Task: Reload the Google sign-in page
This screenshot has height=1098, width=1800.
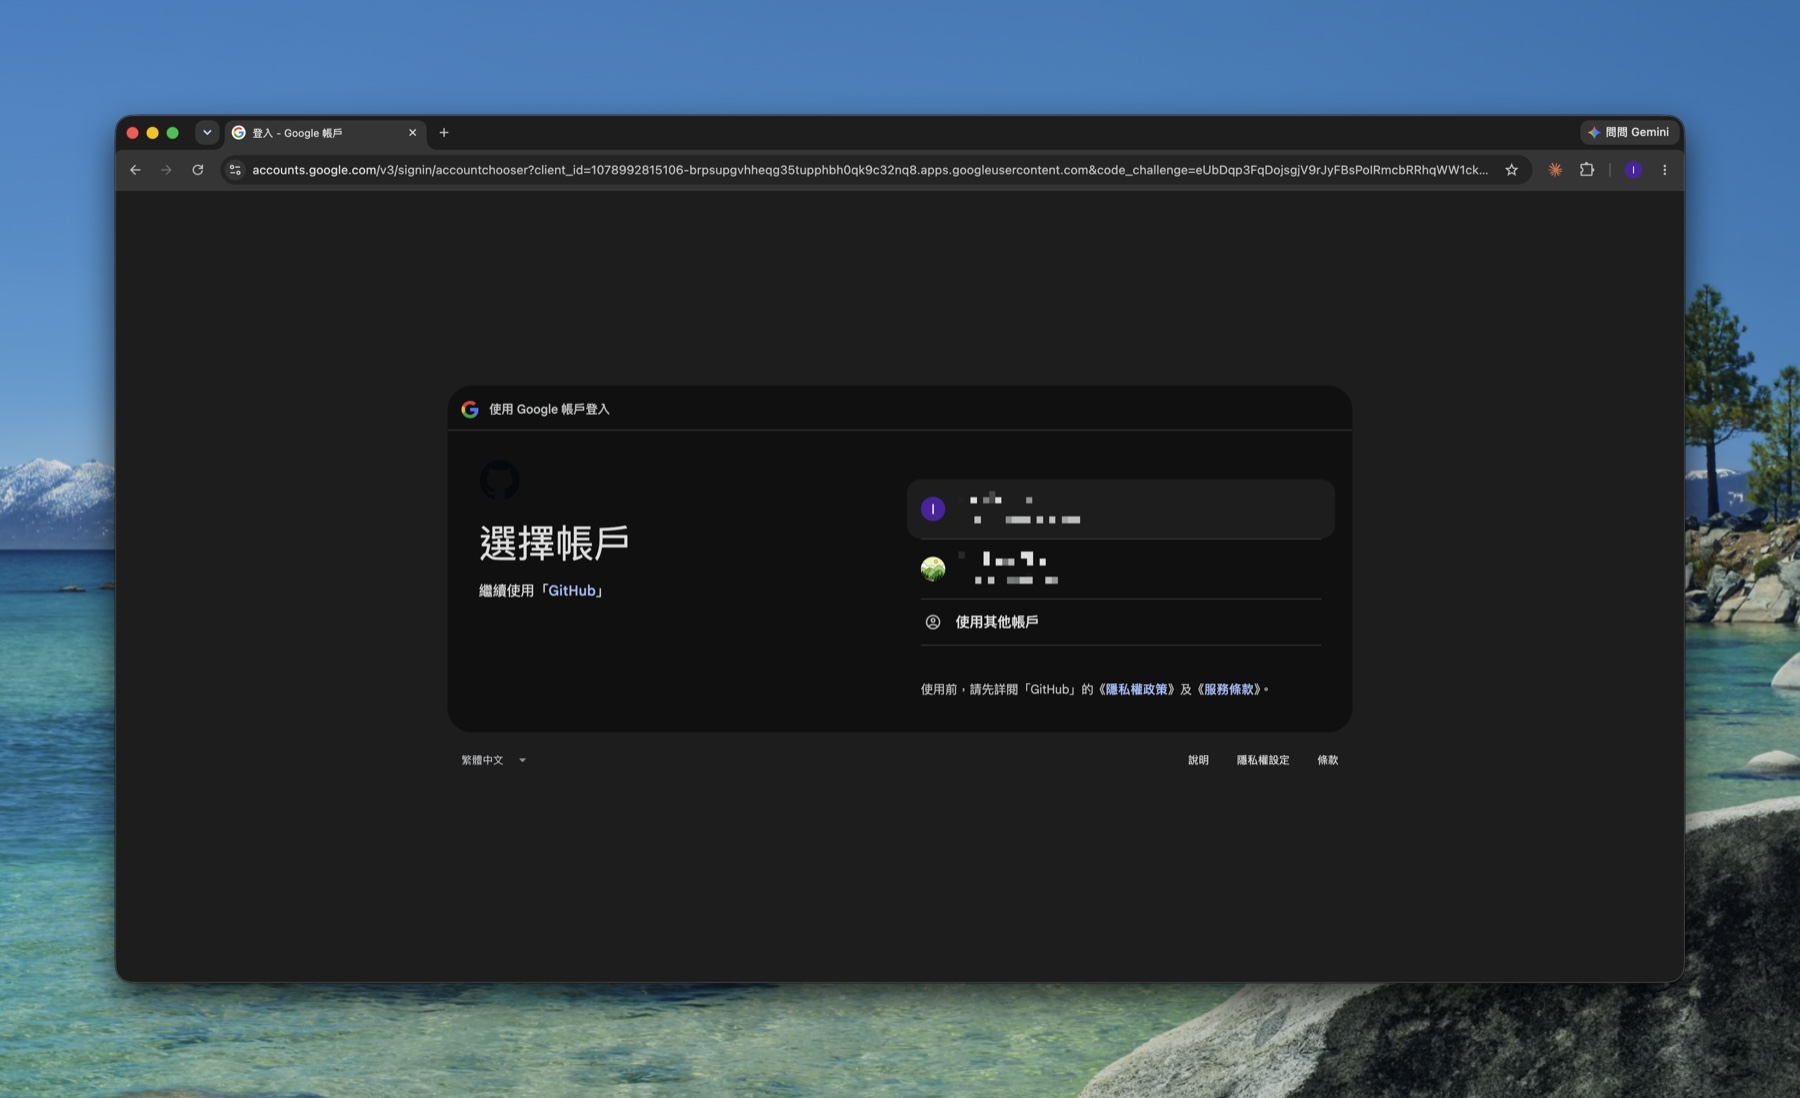Action: 198,170
